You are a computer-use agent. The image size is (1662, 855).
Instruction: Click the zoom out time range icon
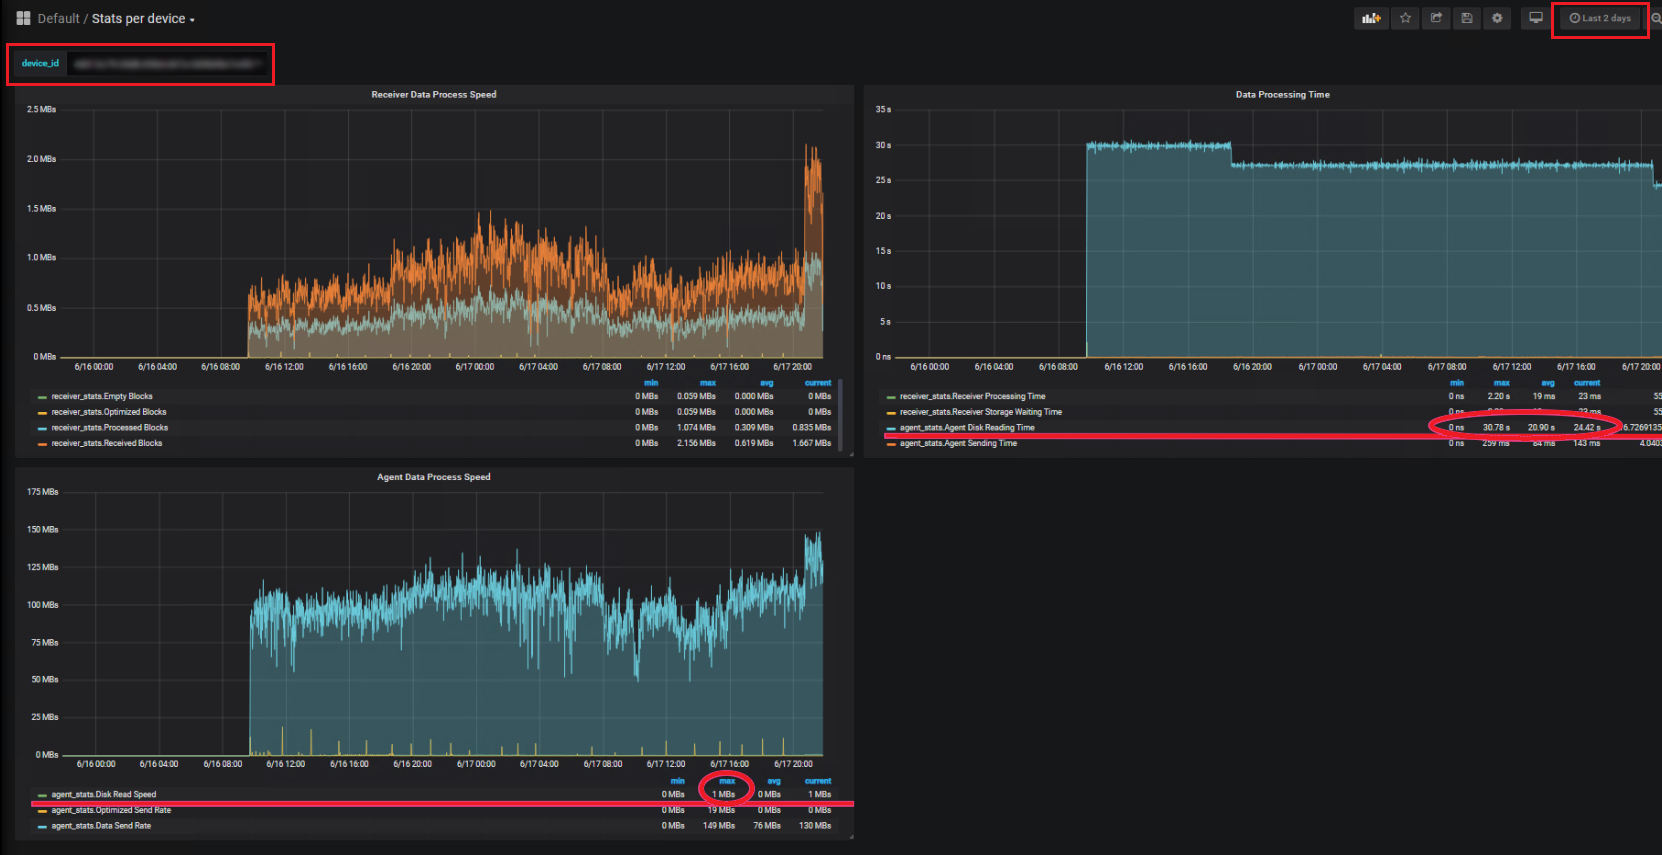[1655, 18]
